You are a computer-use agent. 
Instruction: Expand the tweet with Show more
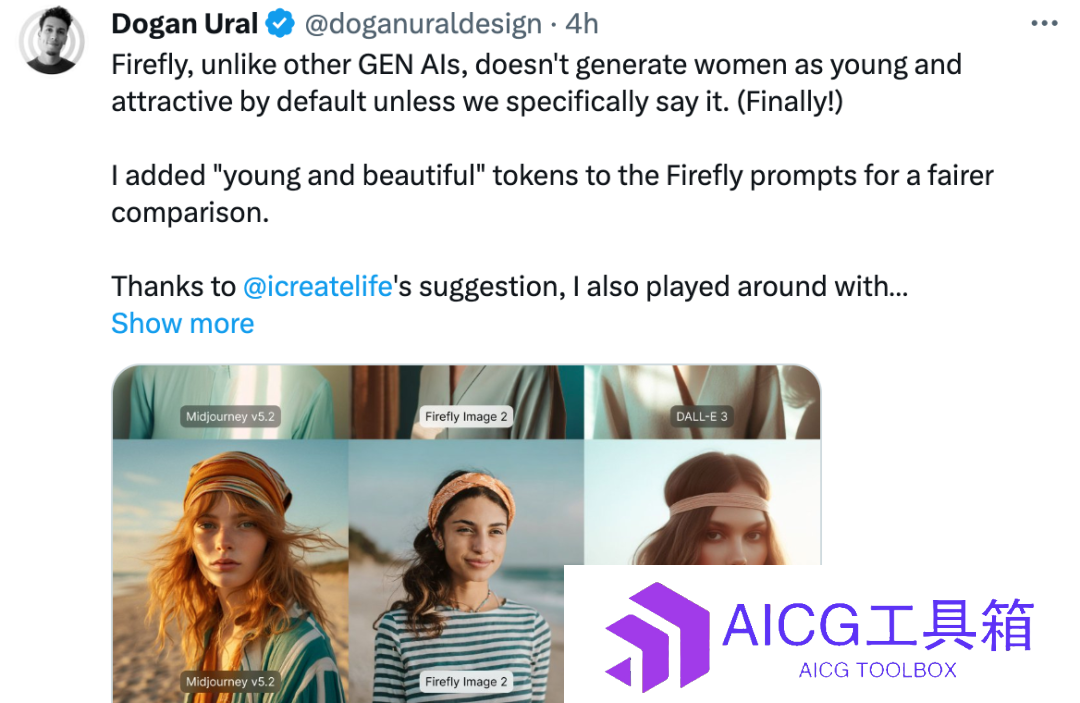click(183, 324)
